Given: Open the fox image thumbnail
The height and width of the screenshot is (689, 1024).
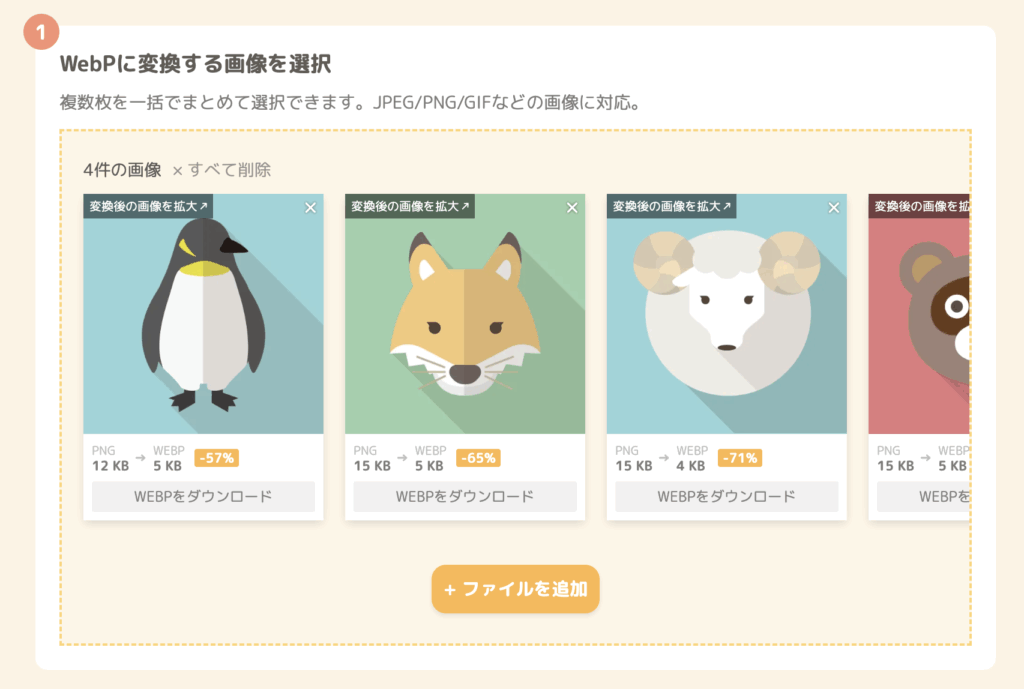Looking at the screenshot, I should (465, 313).
